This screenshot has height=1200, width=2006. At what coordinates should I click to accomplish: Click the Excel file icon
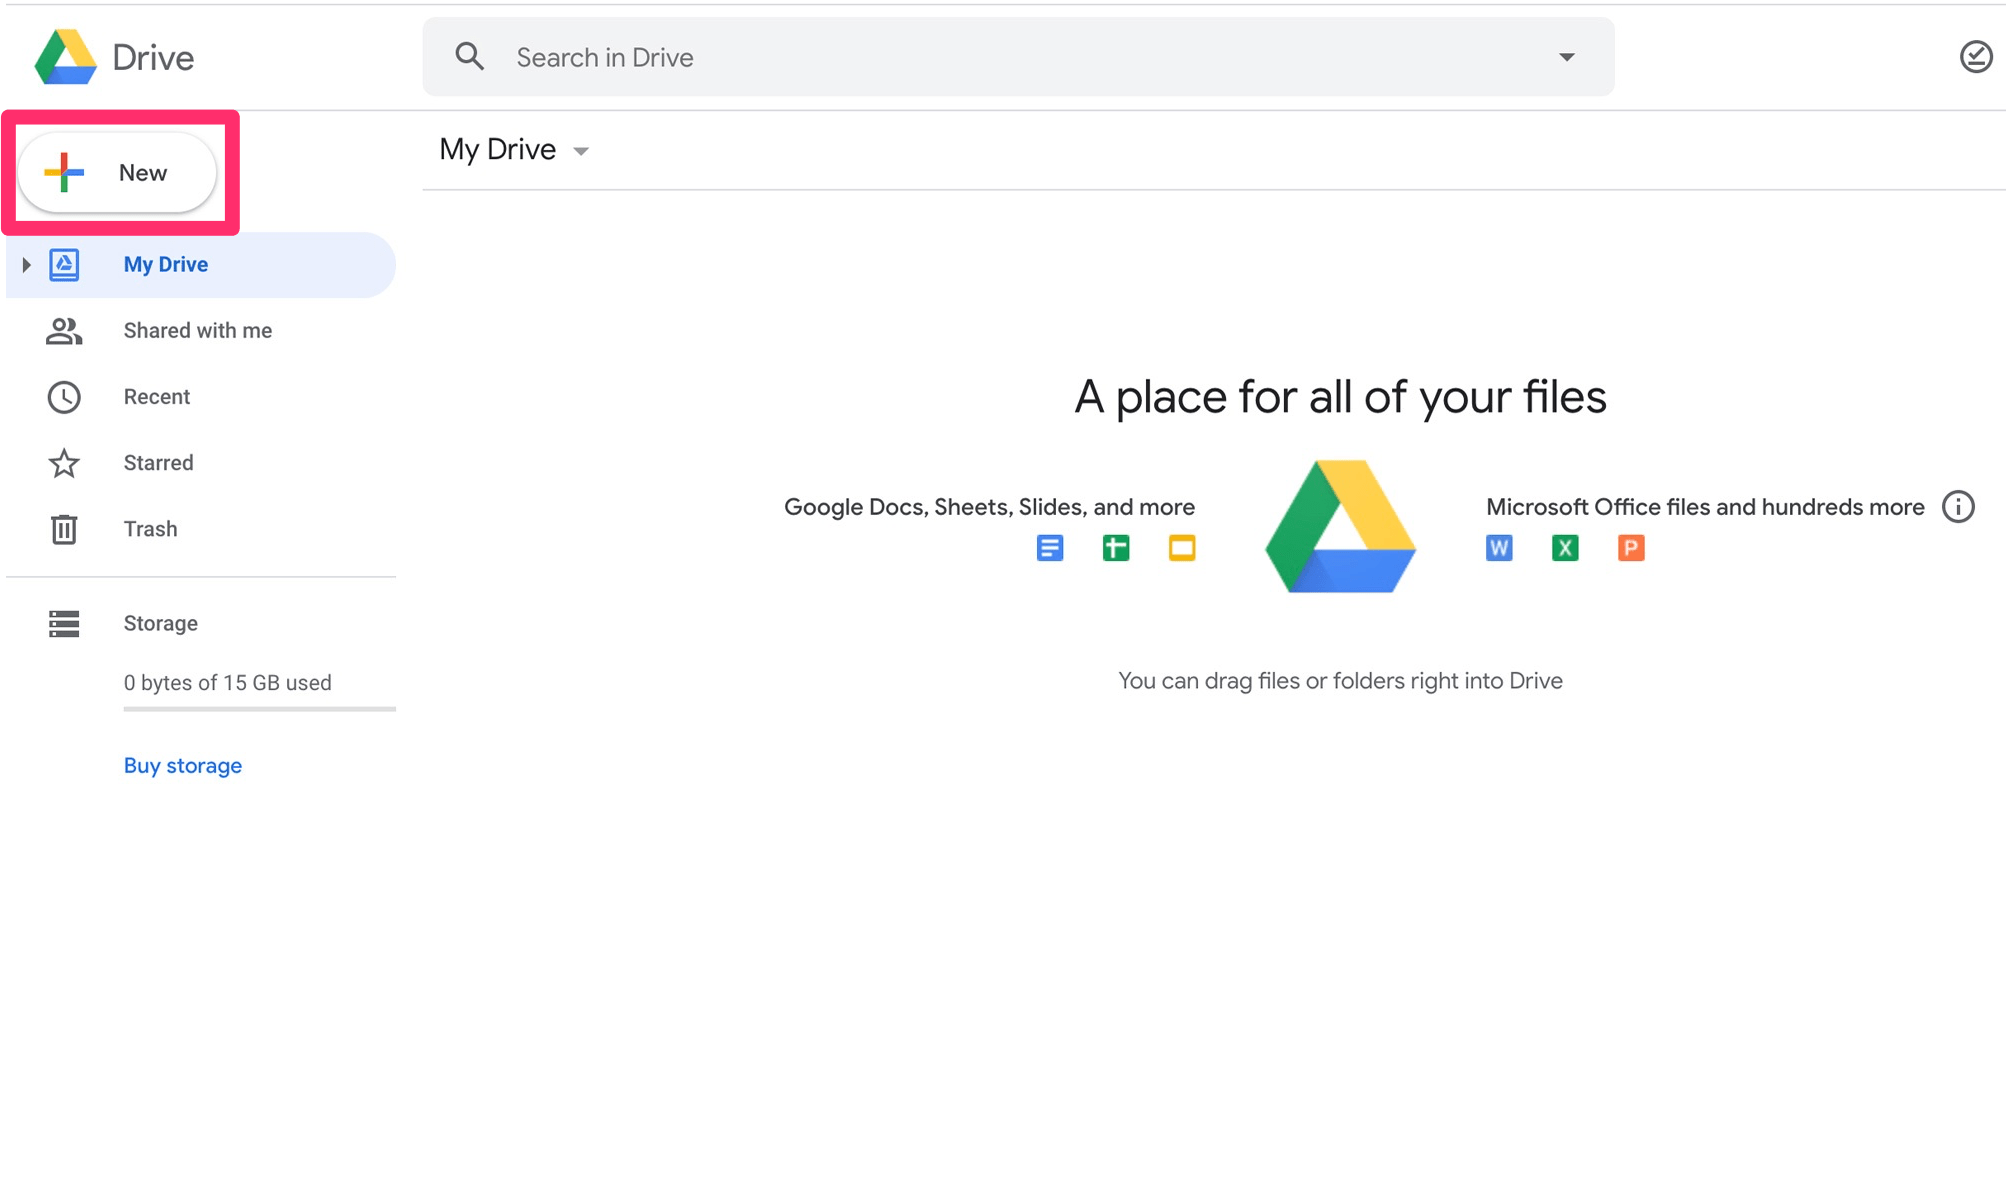(1564, 548)
